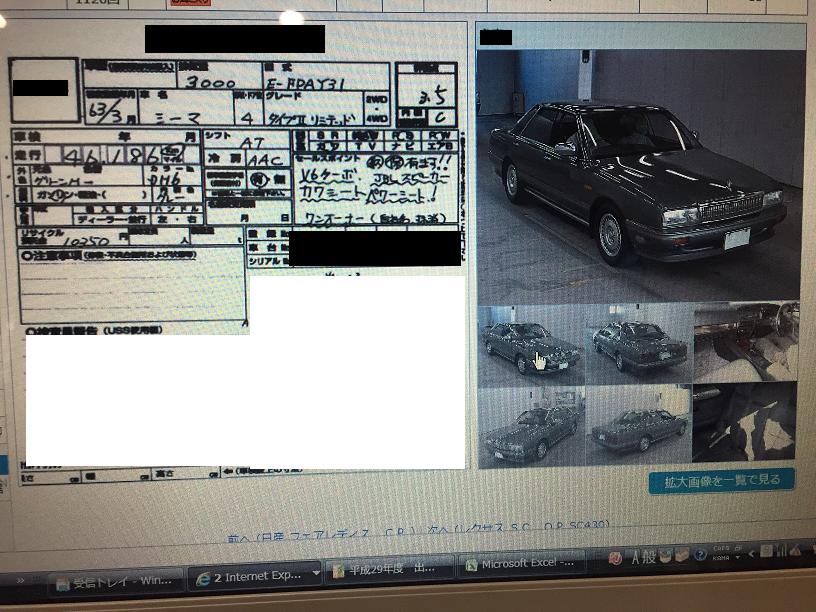Expand the Internet Explorer group dropdown arrow
Image resolution: width=816 pixels, height=612 pixels.
pyautogui.click(x=316, y=575)
